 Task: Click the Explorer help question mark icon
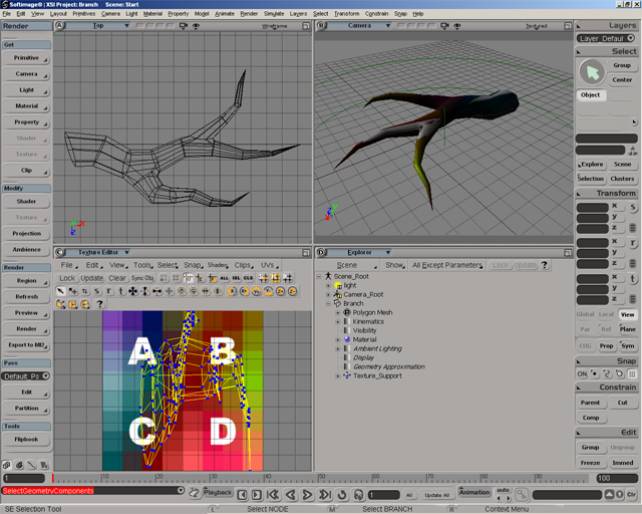click(545, 265)
